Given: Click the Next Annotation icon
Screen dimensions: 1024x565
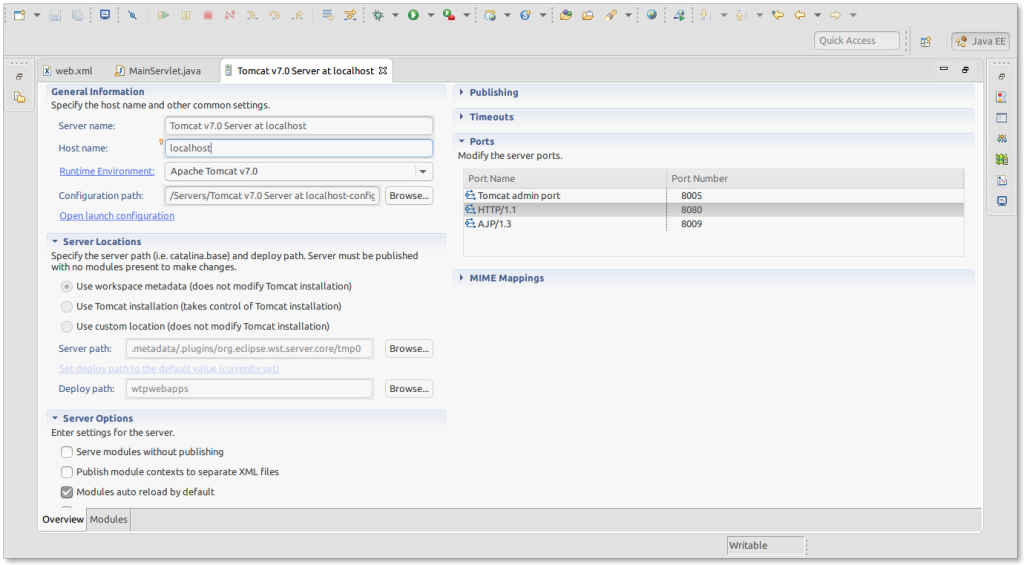Looking at the screenshot, I should click(705, 15).
